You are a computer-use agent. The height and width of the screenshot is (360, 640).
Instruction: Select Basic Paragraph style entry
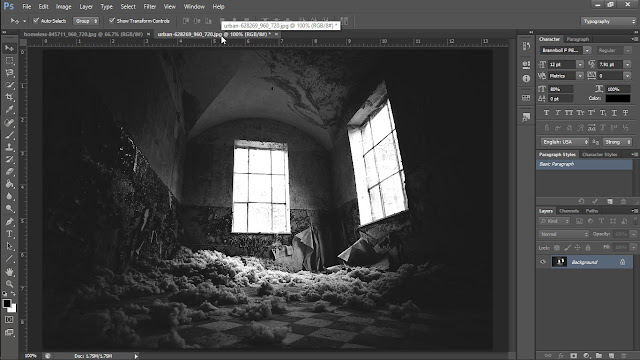(x=584, y=164)
